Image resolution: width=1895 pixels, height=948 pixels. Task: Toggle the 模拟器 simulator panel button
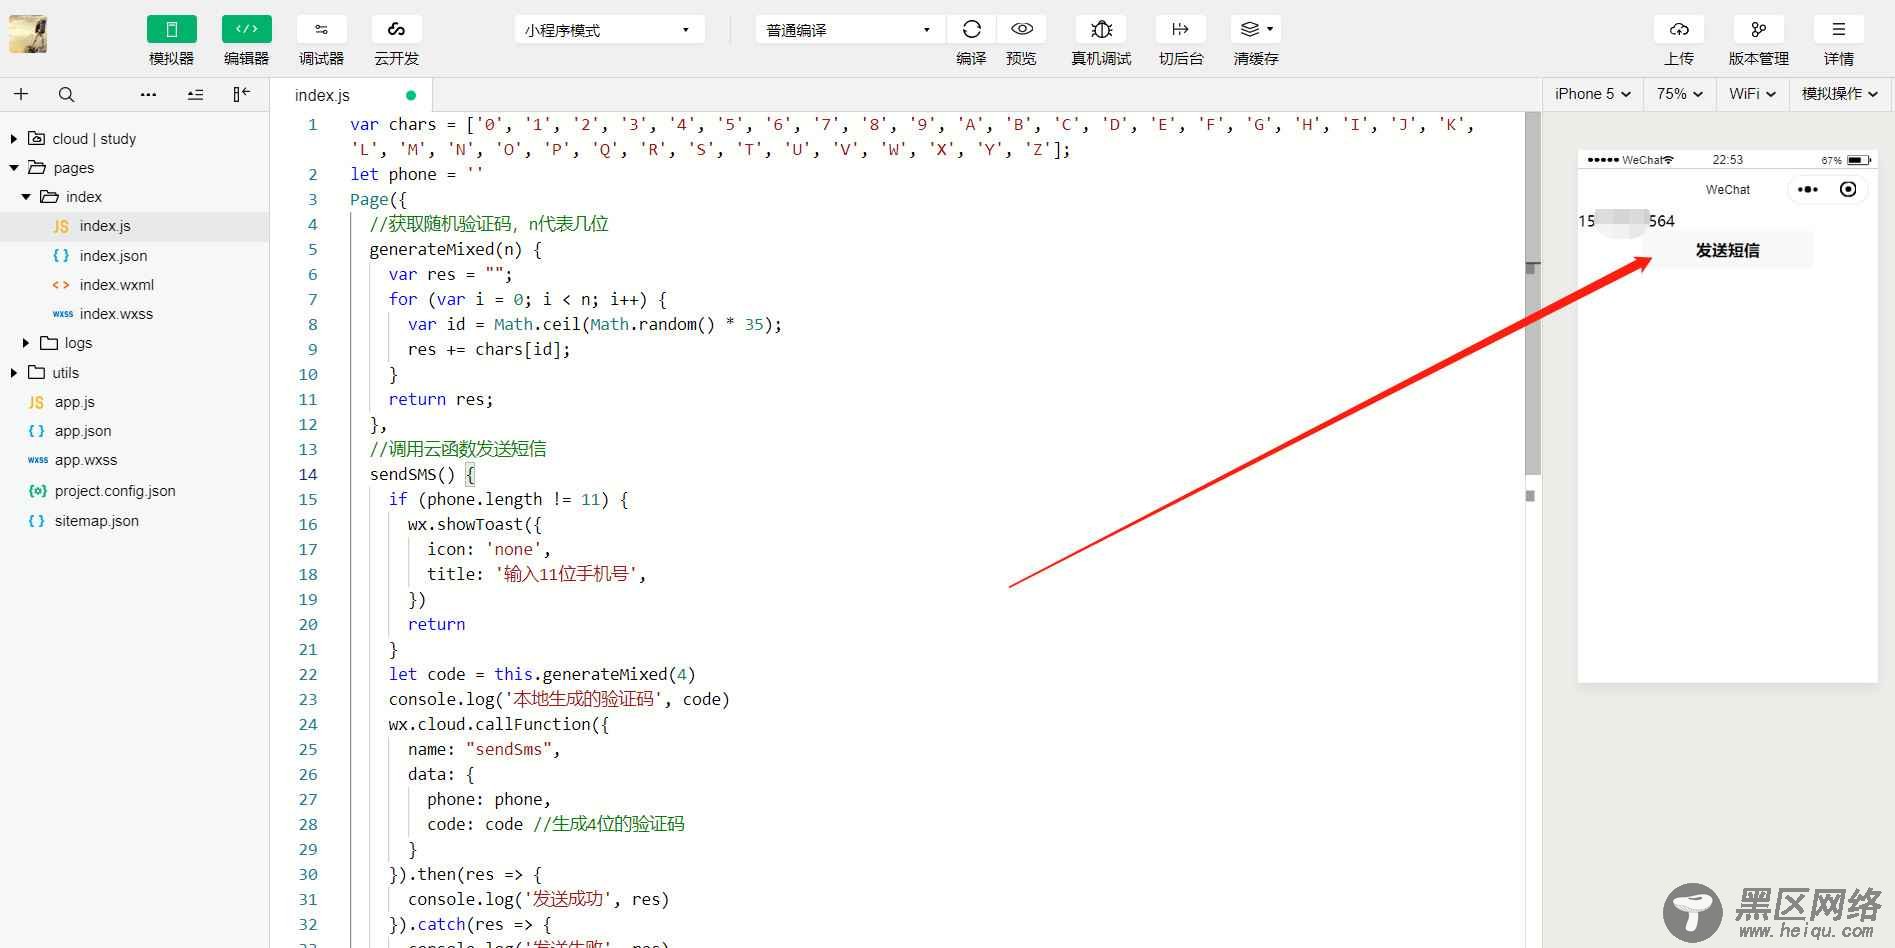(x=171, y=30)
